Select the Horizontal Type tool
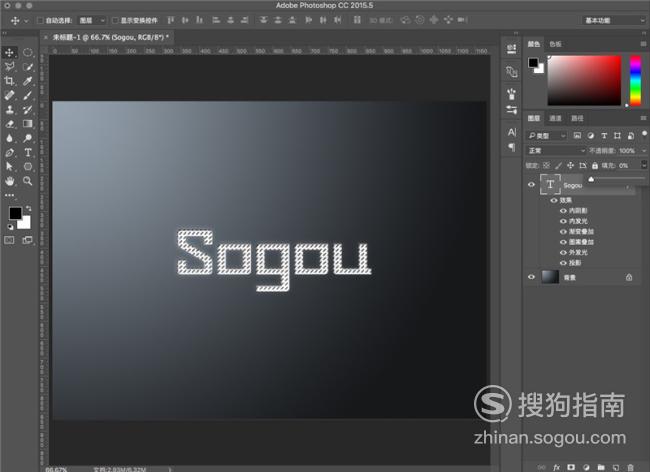 [x=27, y=152]
